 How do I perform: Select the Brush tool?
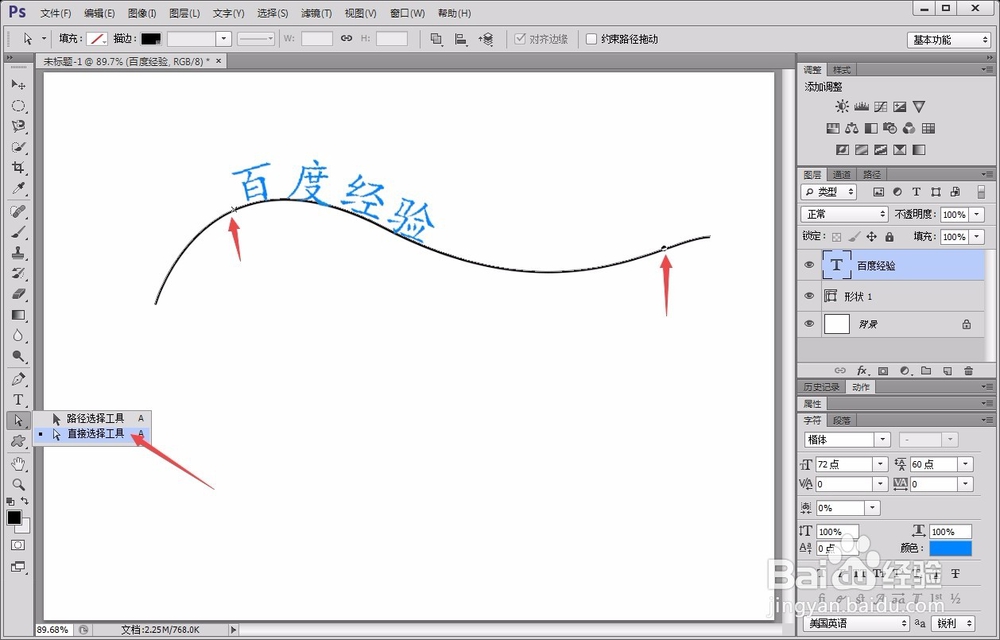(x=18, y=232)
